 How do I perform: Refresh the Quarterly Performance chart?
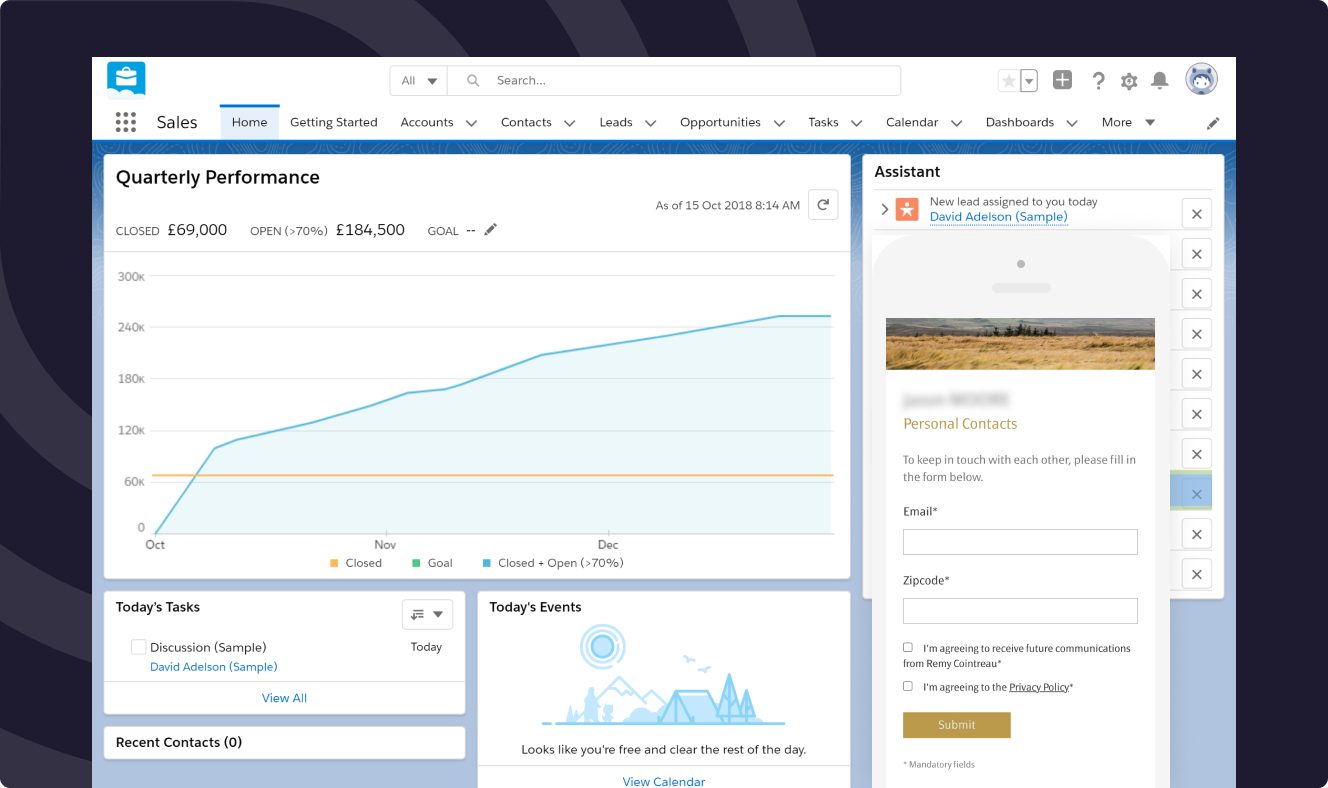pyautogui.click(x=823, y=204)
